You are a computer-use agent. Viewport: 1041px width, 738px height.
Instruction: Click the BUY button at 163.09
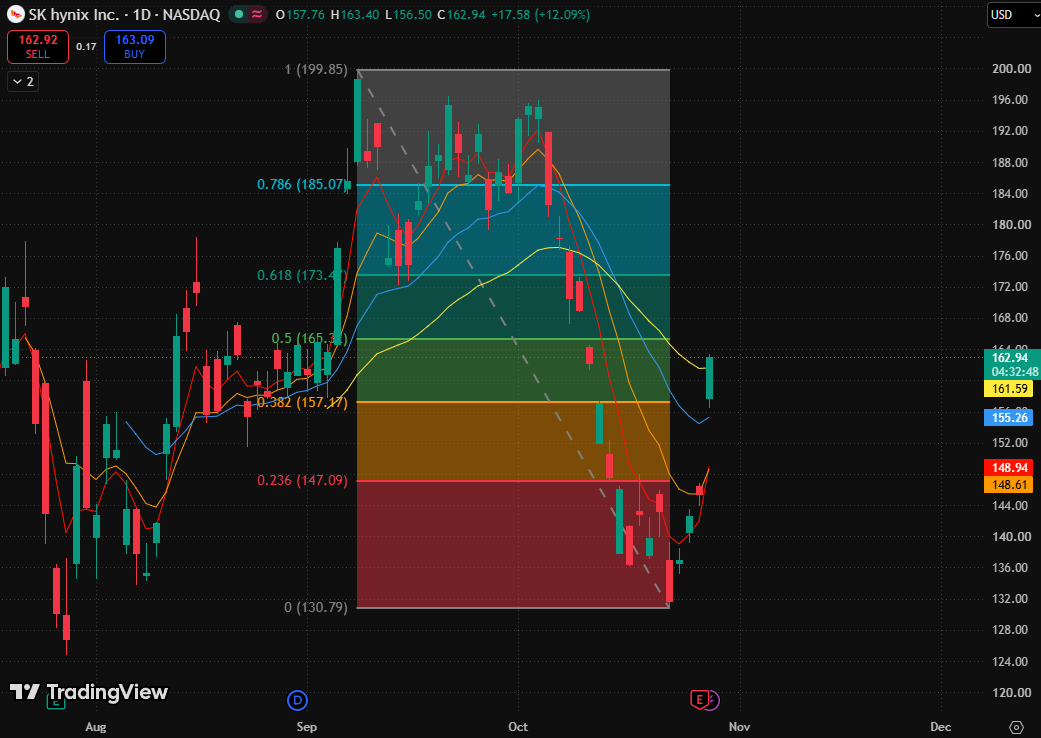point(135,46)
